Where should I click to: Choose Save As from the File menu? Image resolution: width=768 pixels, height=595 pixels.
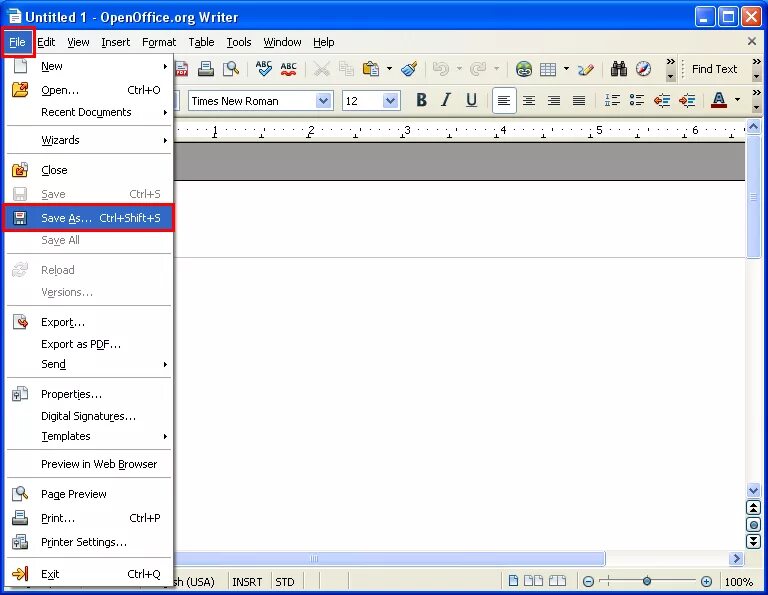(x=89, y=218)
